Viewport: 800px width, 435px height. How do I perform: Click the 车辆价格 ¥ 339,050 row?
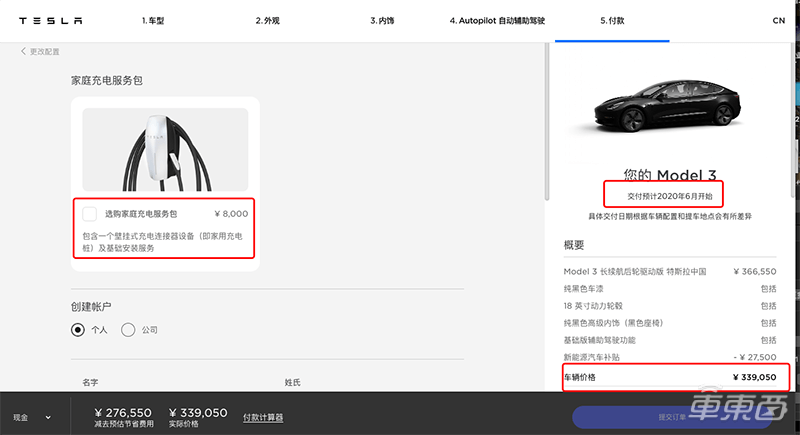point(670,377)
